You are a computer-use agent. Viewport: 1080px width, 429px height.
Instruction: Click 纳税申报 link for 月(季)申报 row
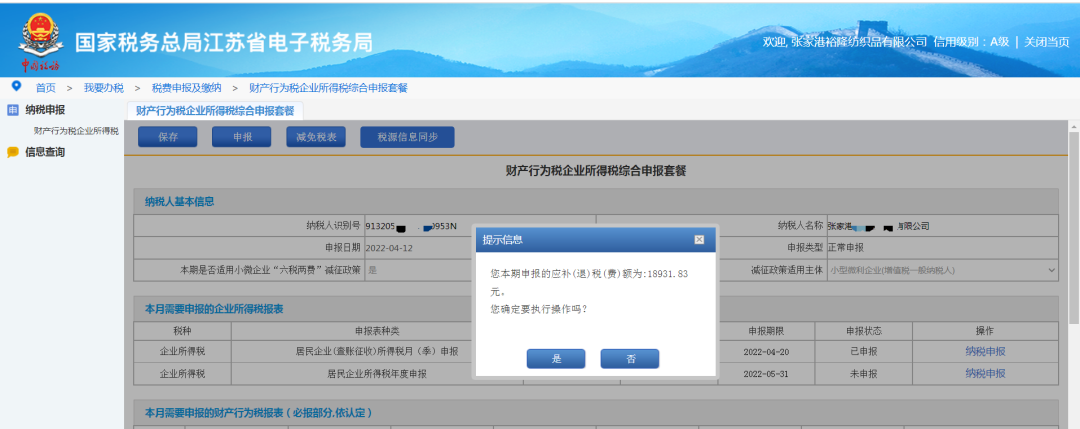pos(985,351)
